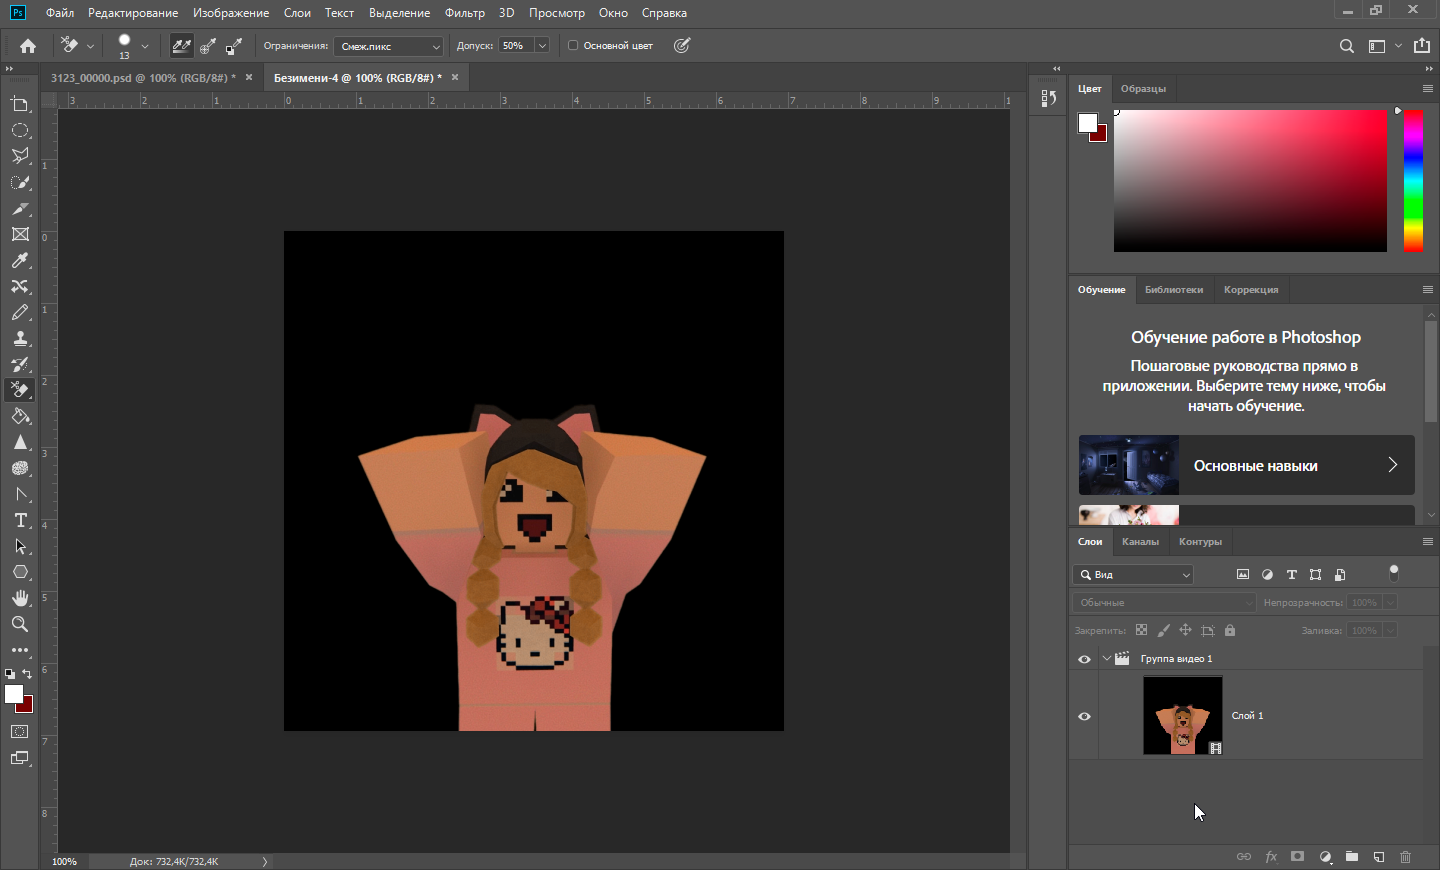
Task: Swap foreground and background colors
Action: 28,674
